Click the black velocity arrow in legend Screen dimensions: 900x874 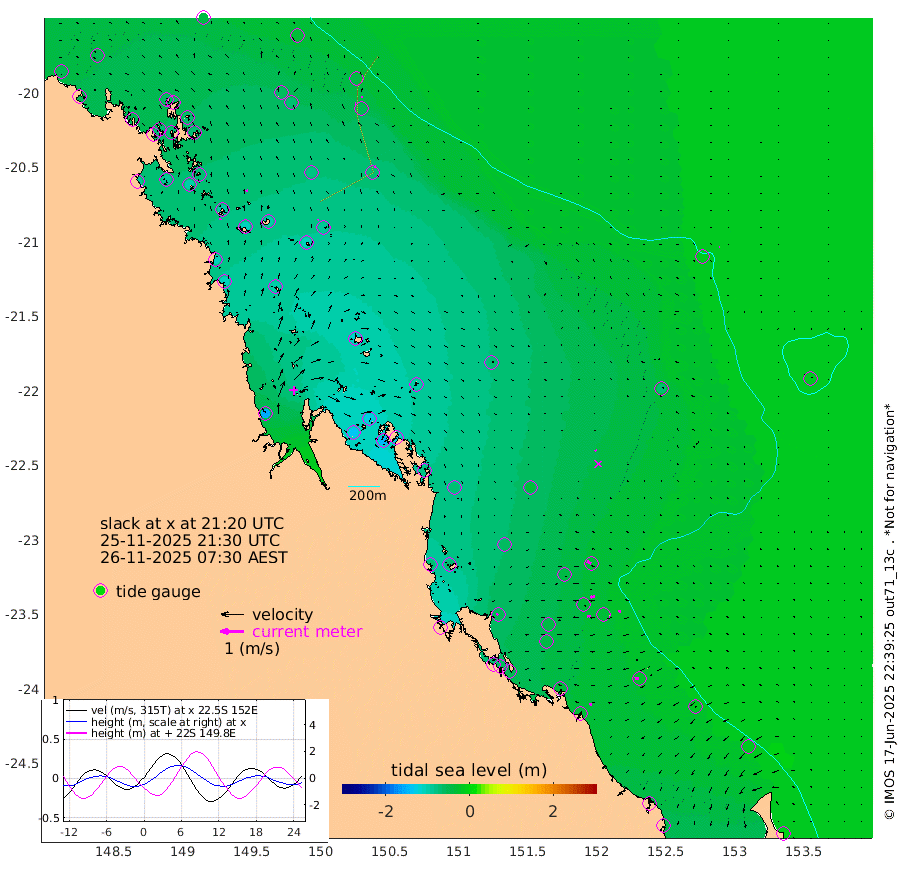coord(232,615)
